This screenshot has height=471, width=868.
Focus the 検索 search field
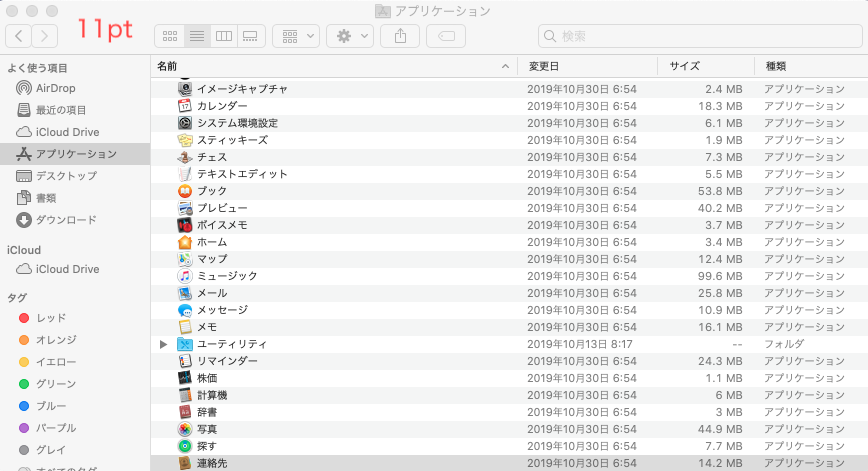click(700, 37)
